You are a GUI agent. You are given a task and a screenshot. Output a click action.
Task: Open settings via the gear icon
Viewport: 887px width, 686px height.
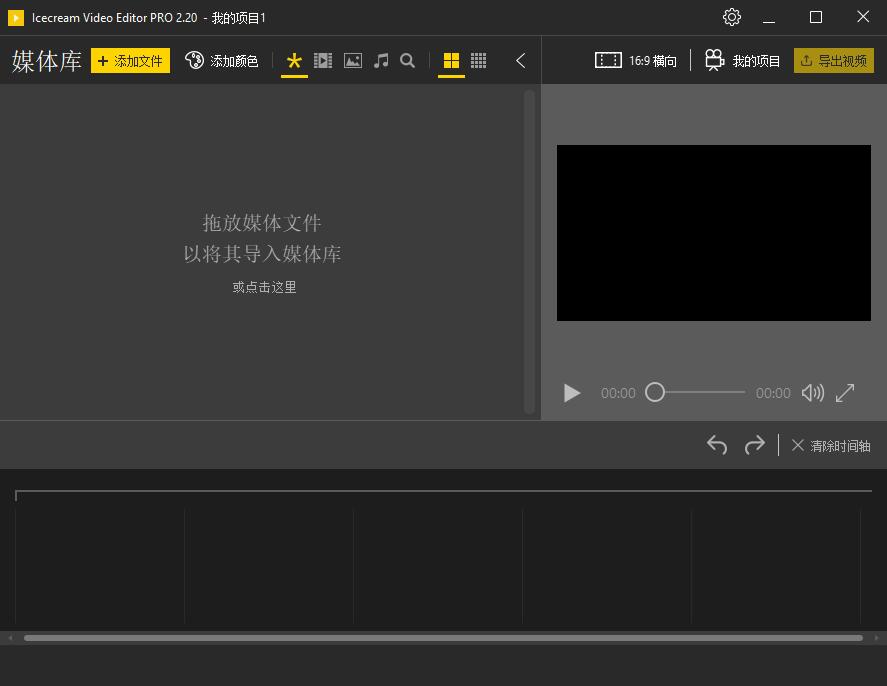coord(731,17)
